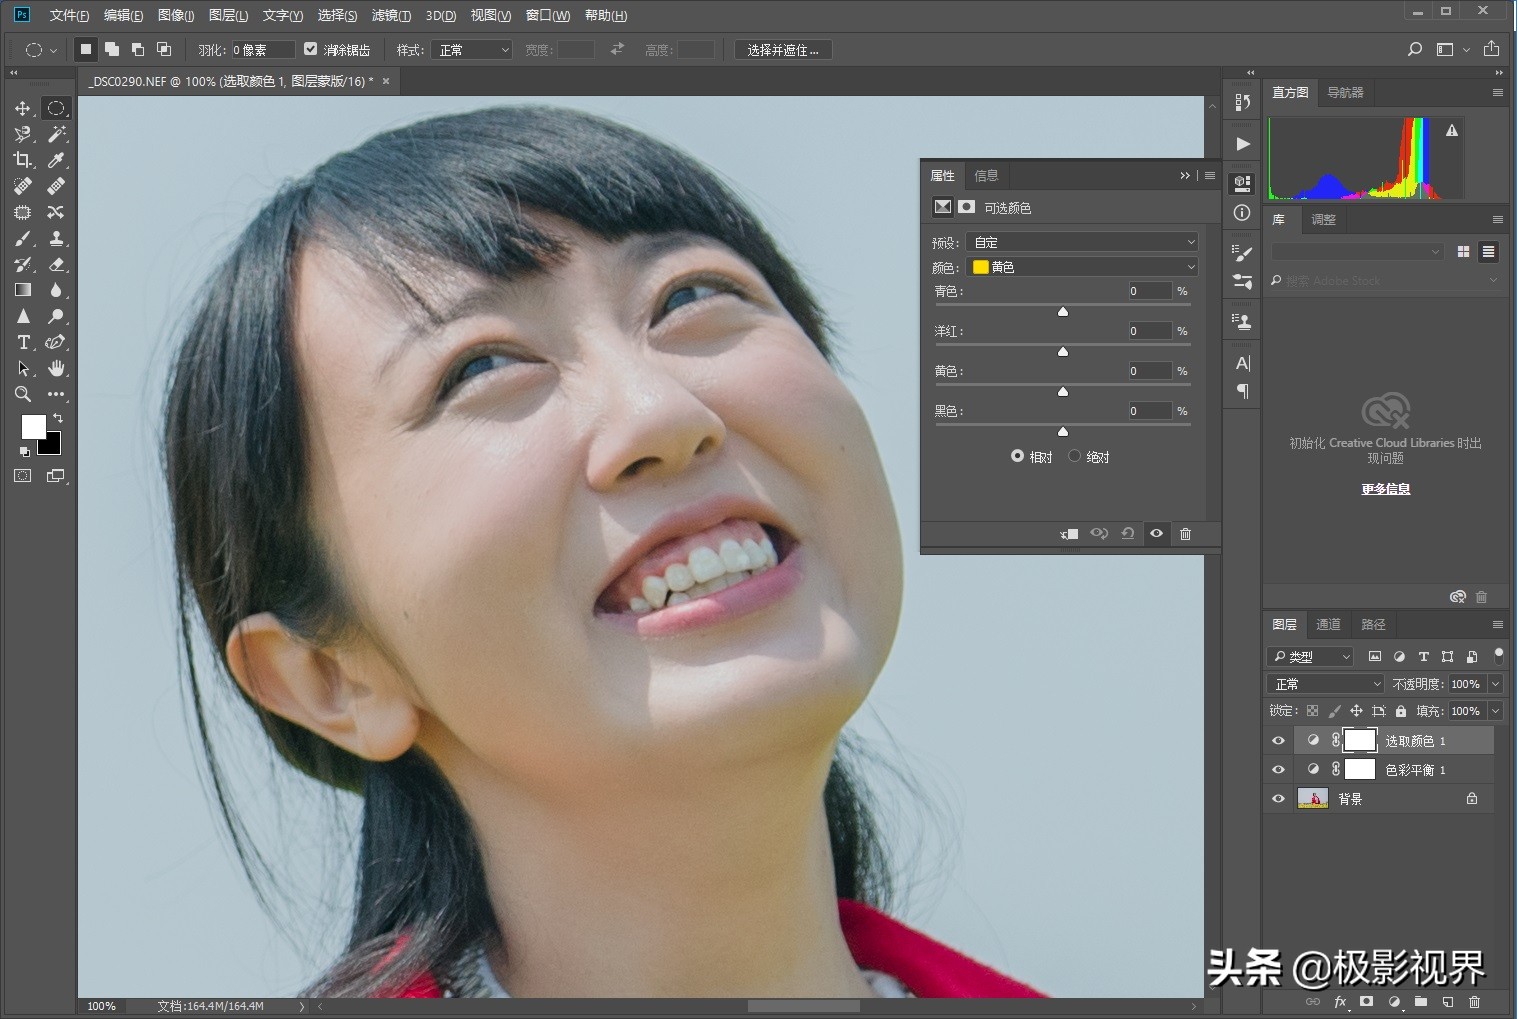The image size is (1517, 1019).
Task: Select the Eyedropper tool
Action: (x=56, y=160)
